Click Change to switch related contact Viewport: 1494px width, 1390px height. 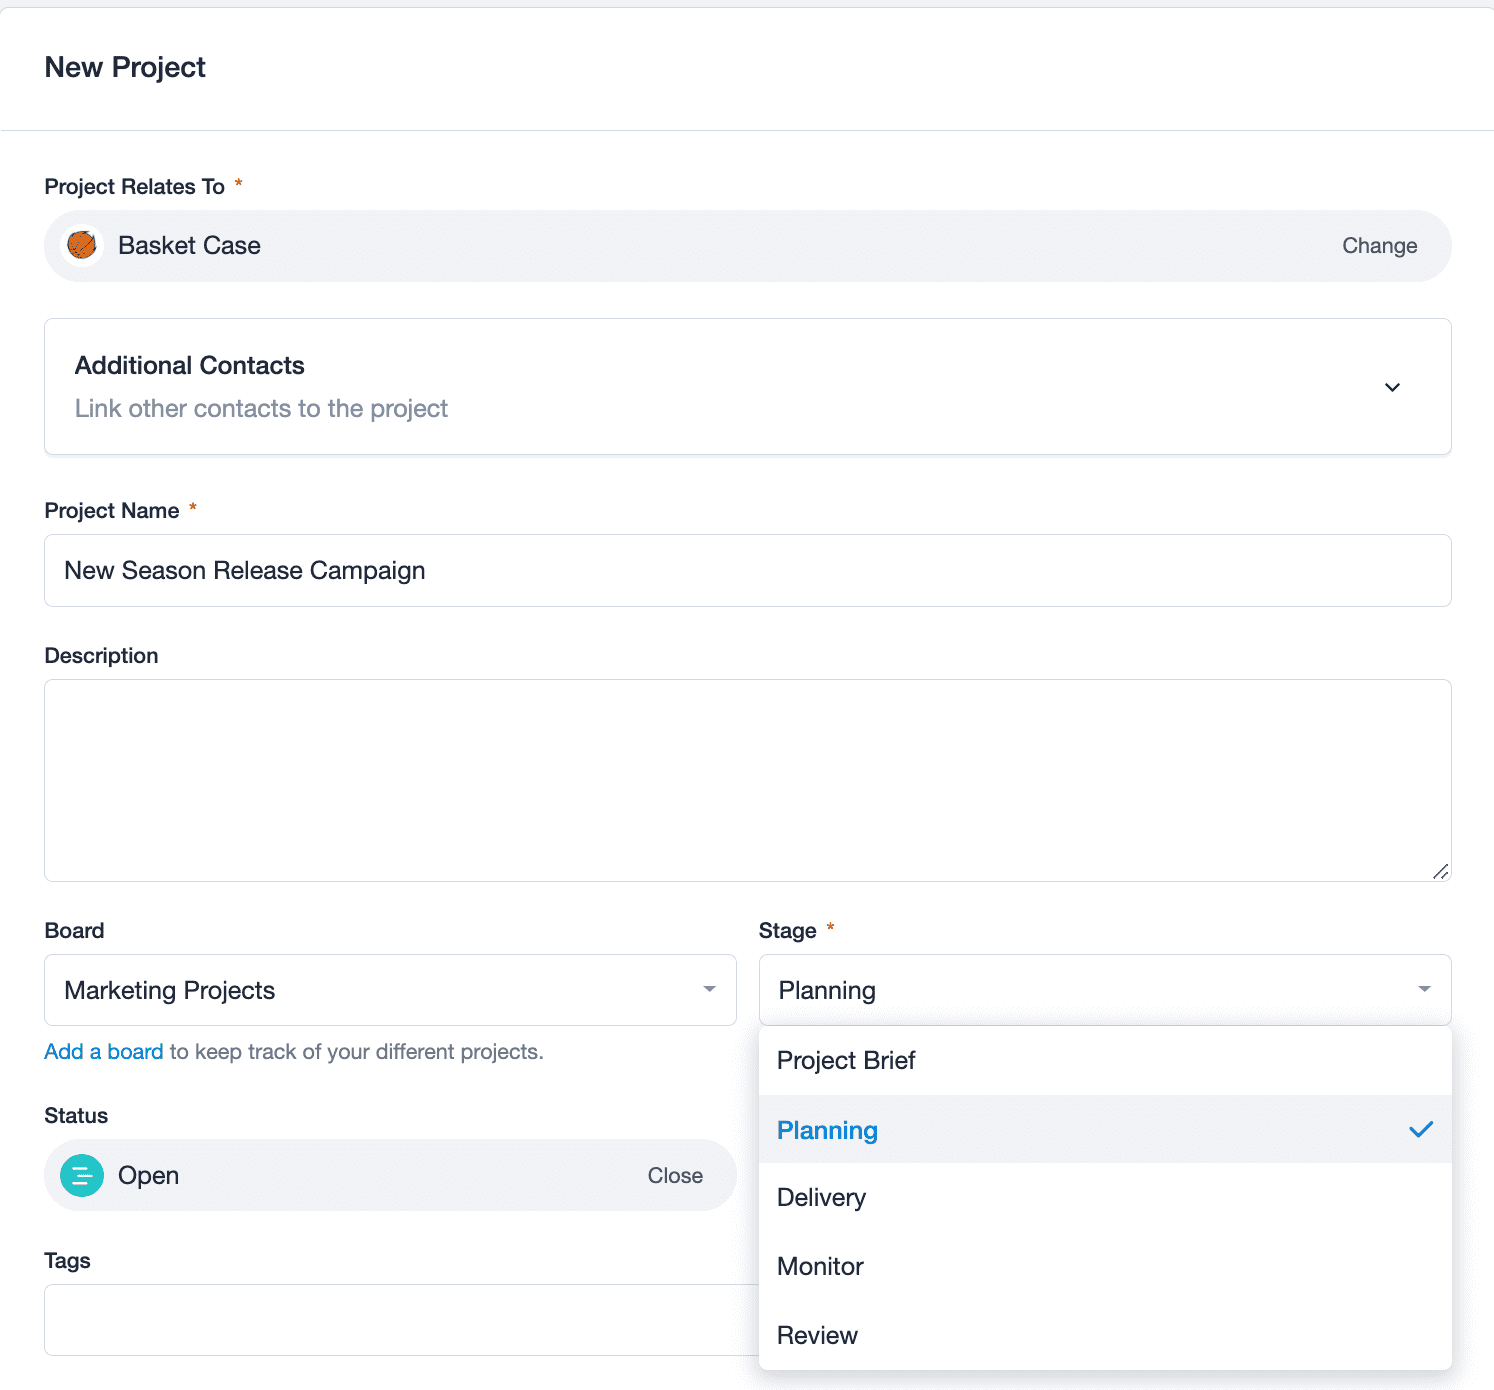[1379, 246]
